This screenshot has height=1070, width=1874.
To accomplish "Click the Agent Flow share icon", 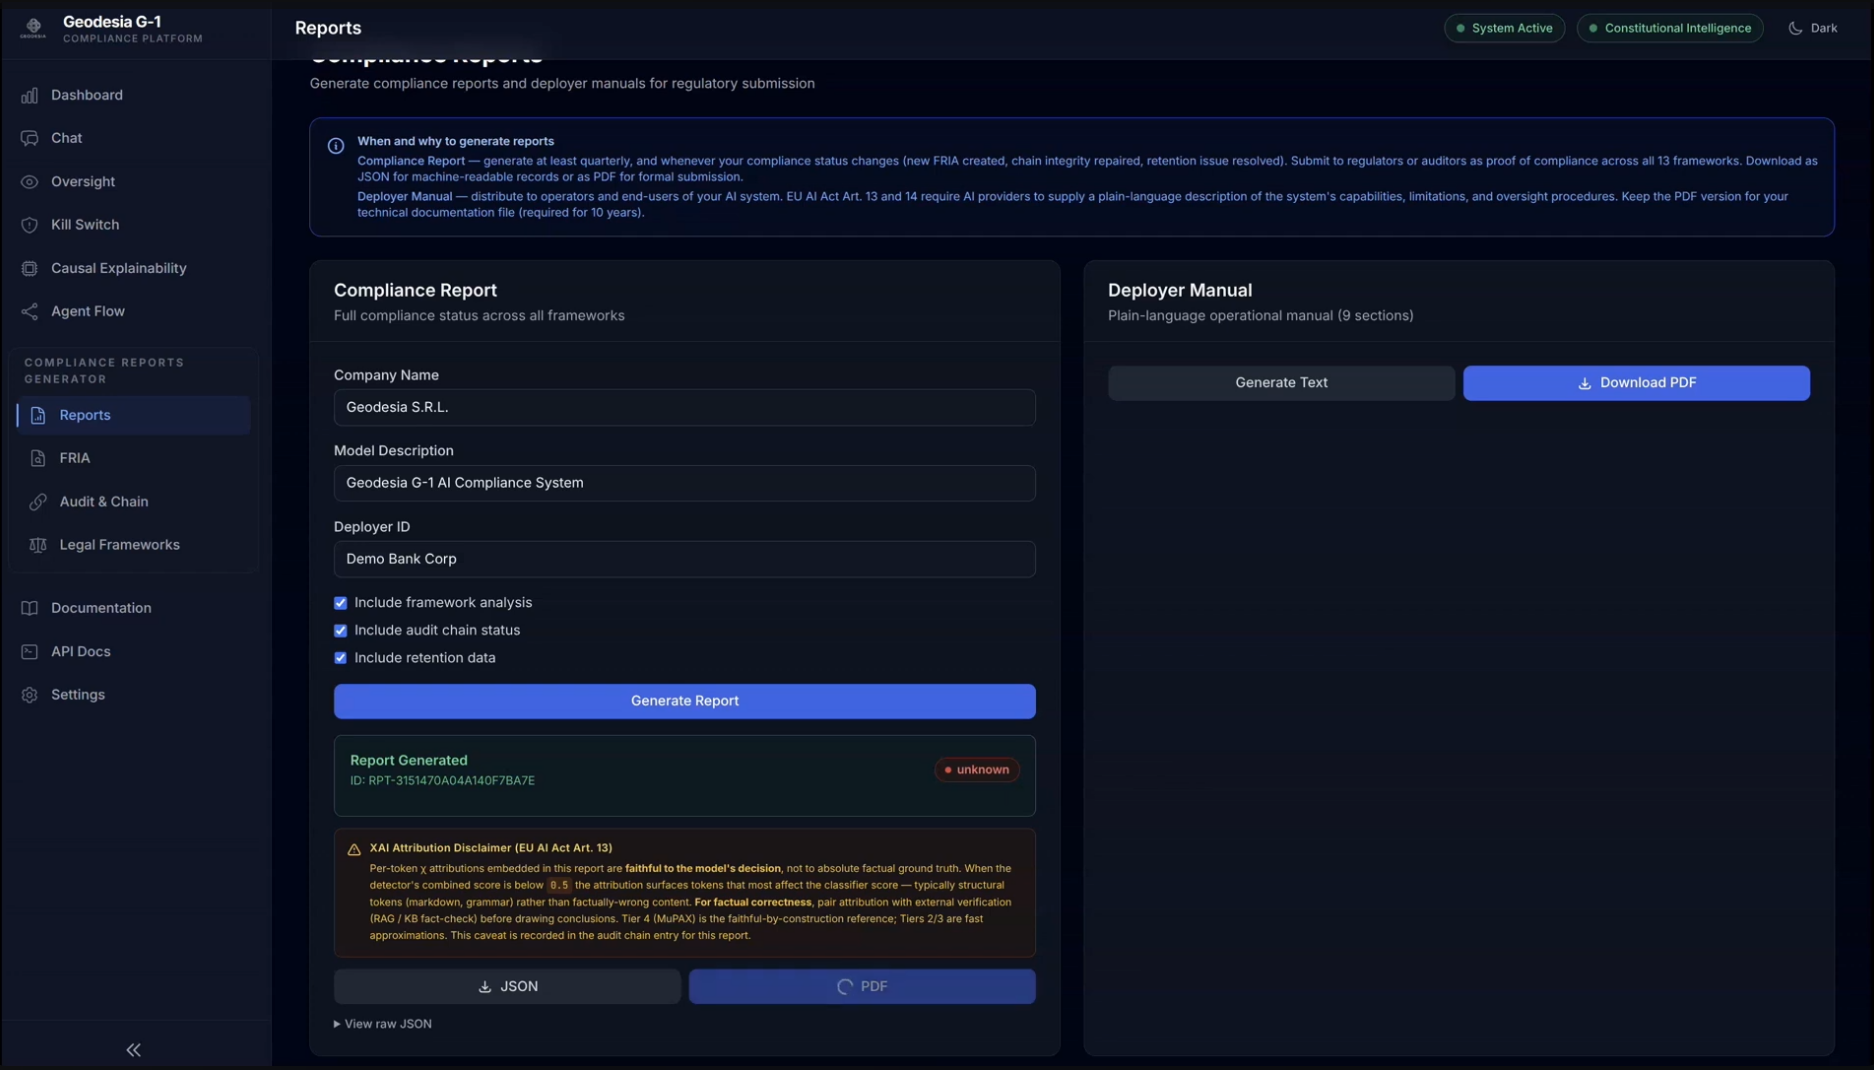I will (x=30, y=311).
